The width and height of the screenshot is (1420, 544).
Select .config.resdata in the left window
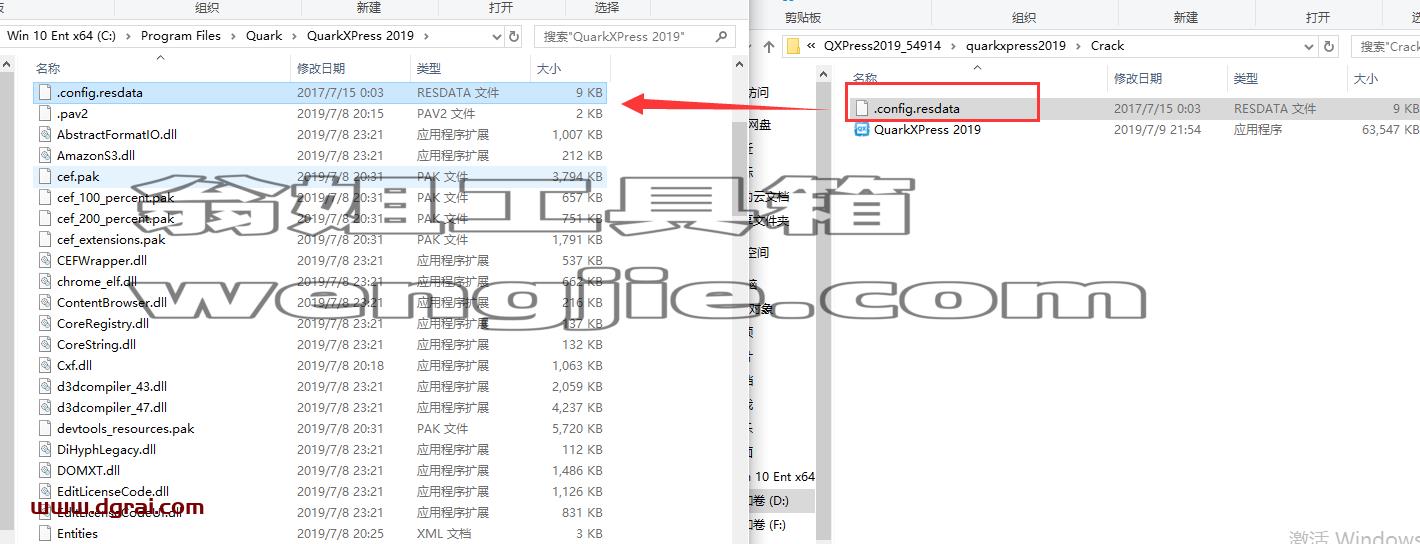tap(319, 92)
